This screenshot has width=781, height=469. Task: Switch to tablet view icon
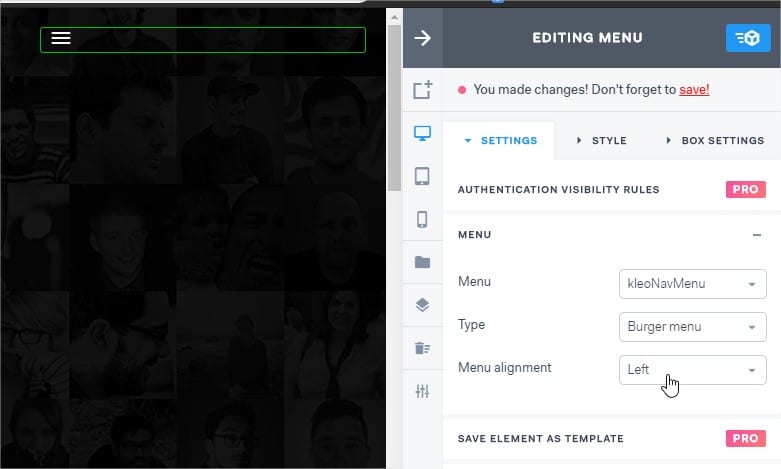tap(422, 176)
